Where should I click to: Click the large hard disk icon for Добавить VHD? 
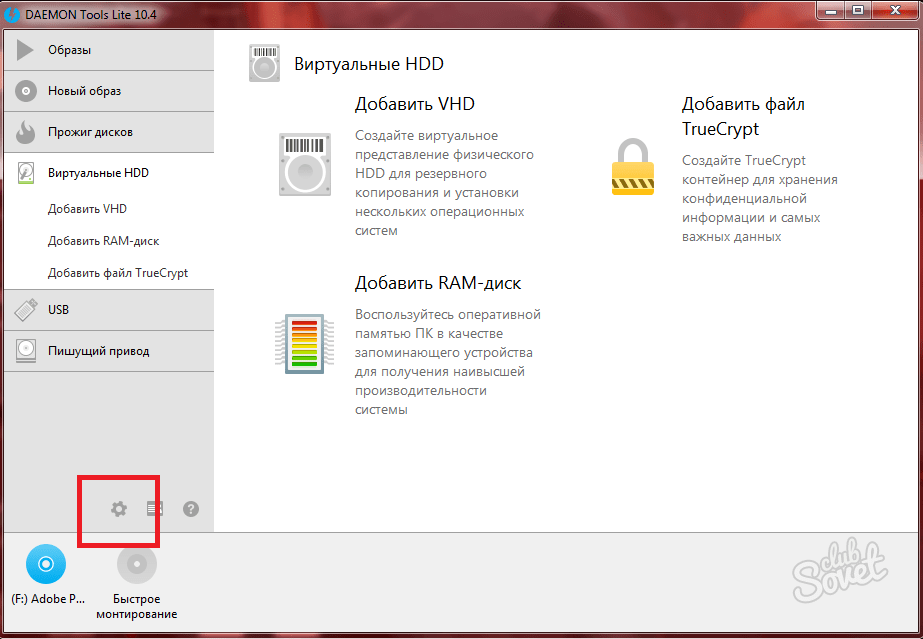point(305,165)
